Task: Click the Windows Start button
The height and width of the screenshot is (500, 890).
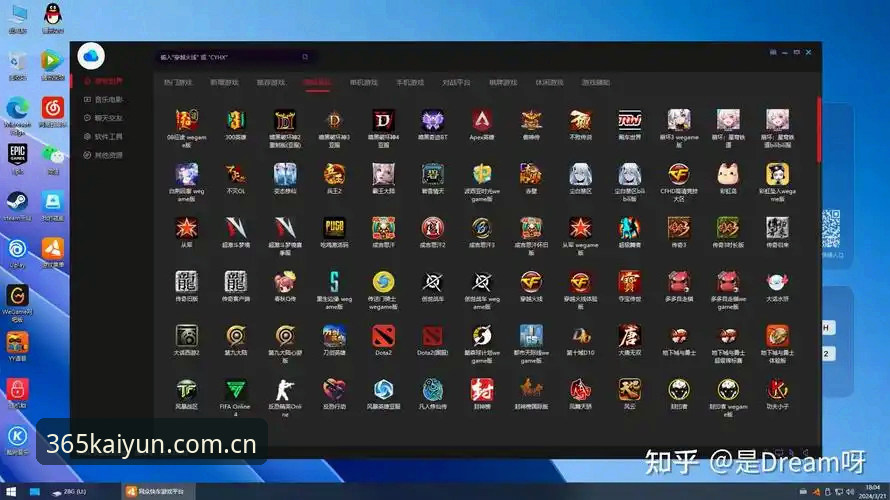Action: click(x=10, y=491)
